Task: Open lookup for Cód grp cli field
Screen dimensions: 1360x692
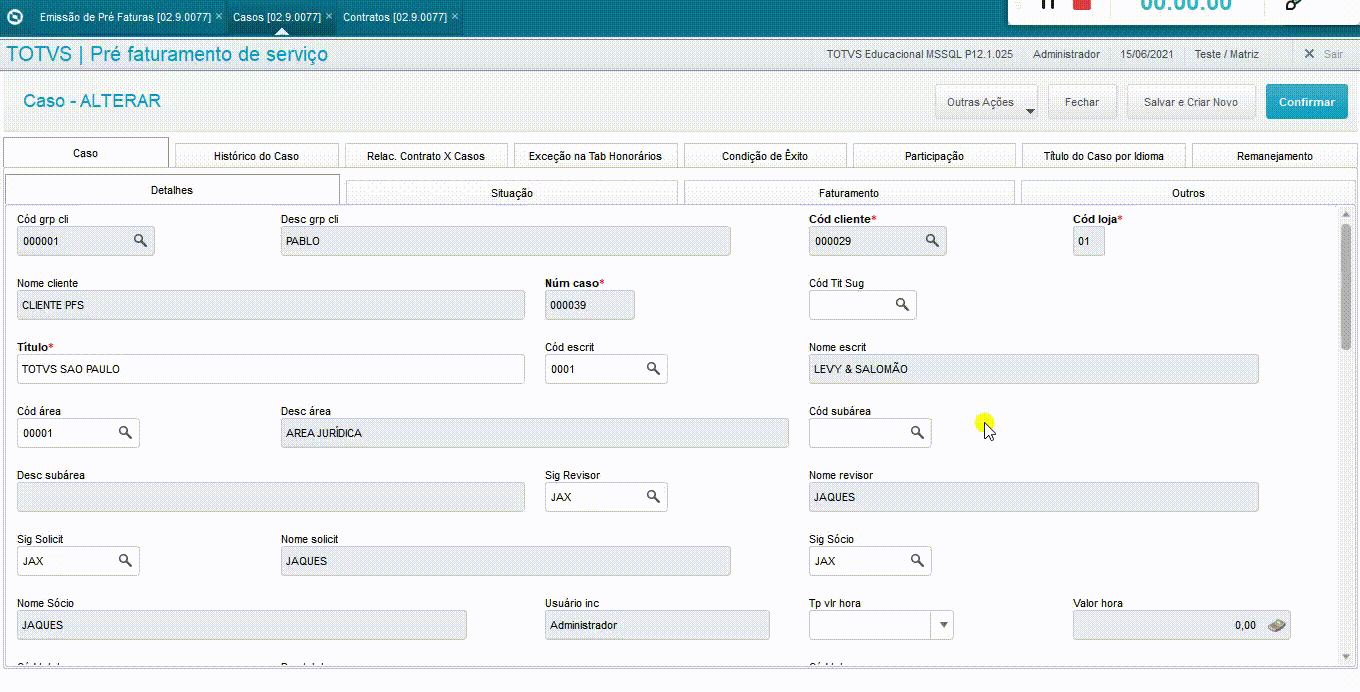Action: point(141,241)
